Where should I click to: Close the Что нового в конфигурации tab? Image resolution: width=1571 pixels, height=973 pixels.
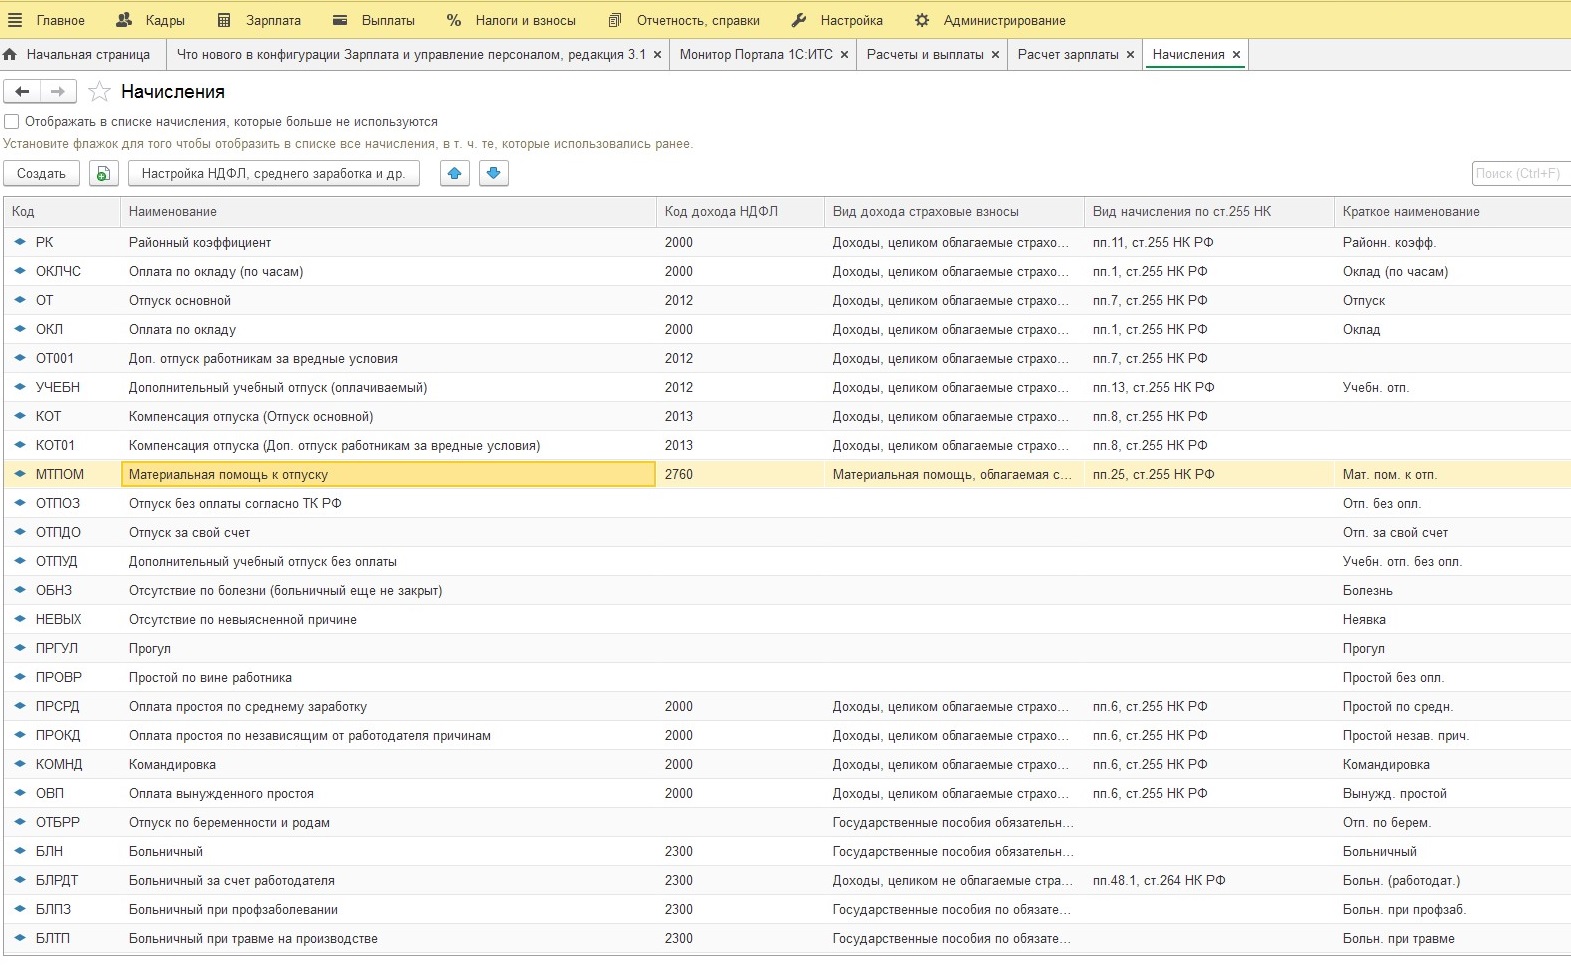tap(658, 55)
